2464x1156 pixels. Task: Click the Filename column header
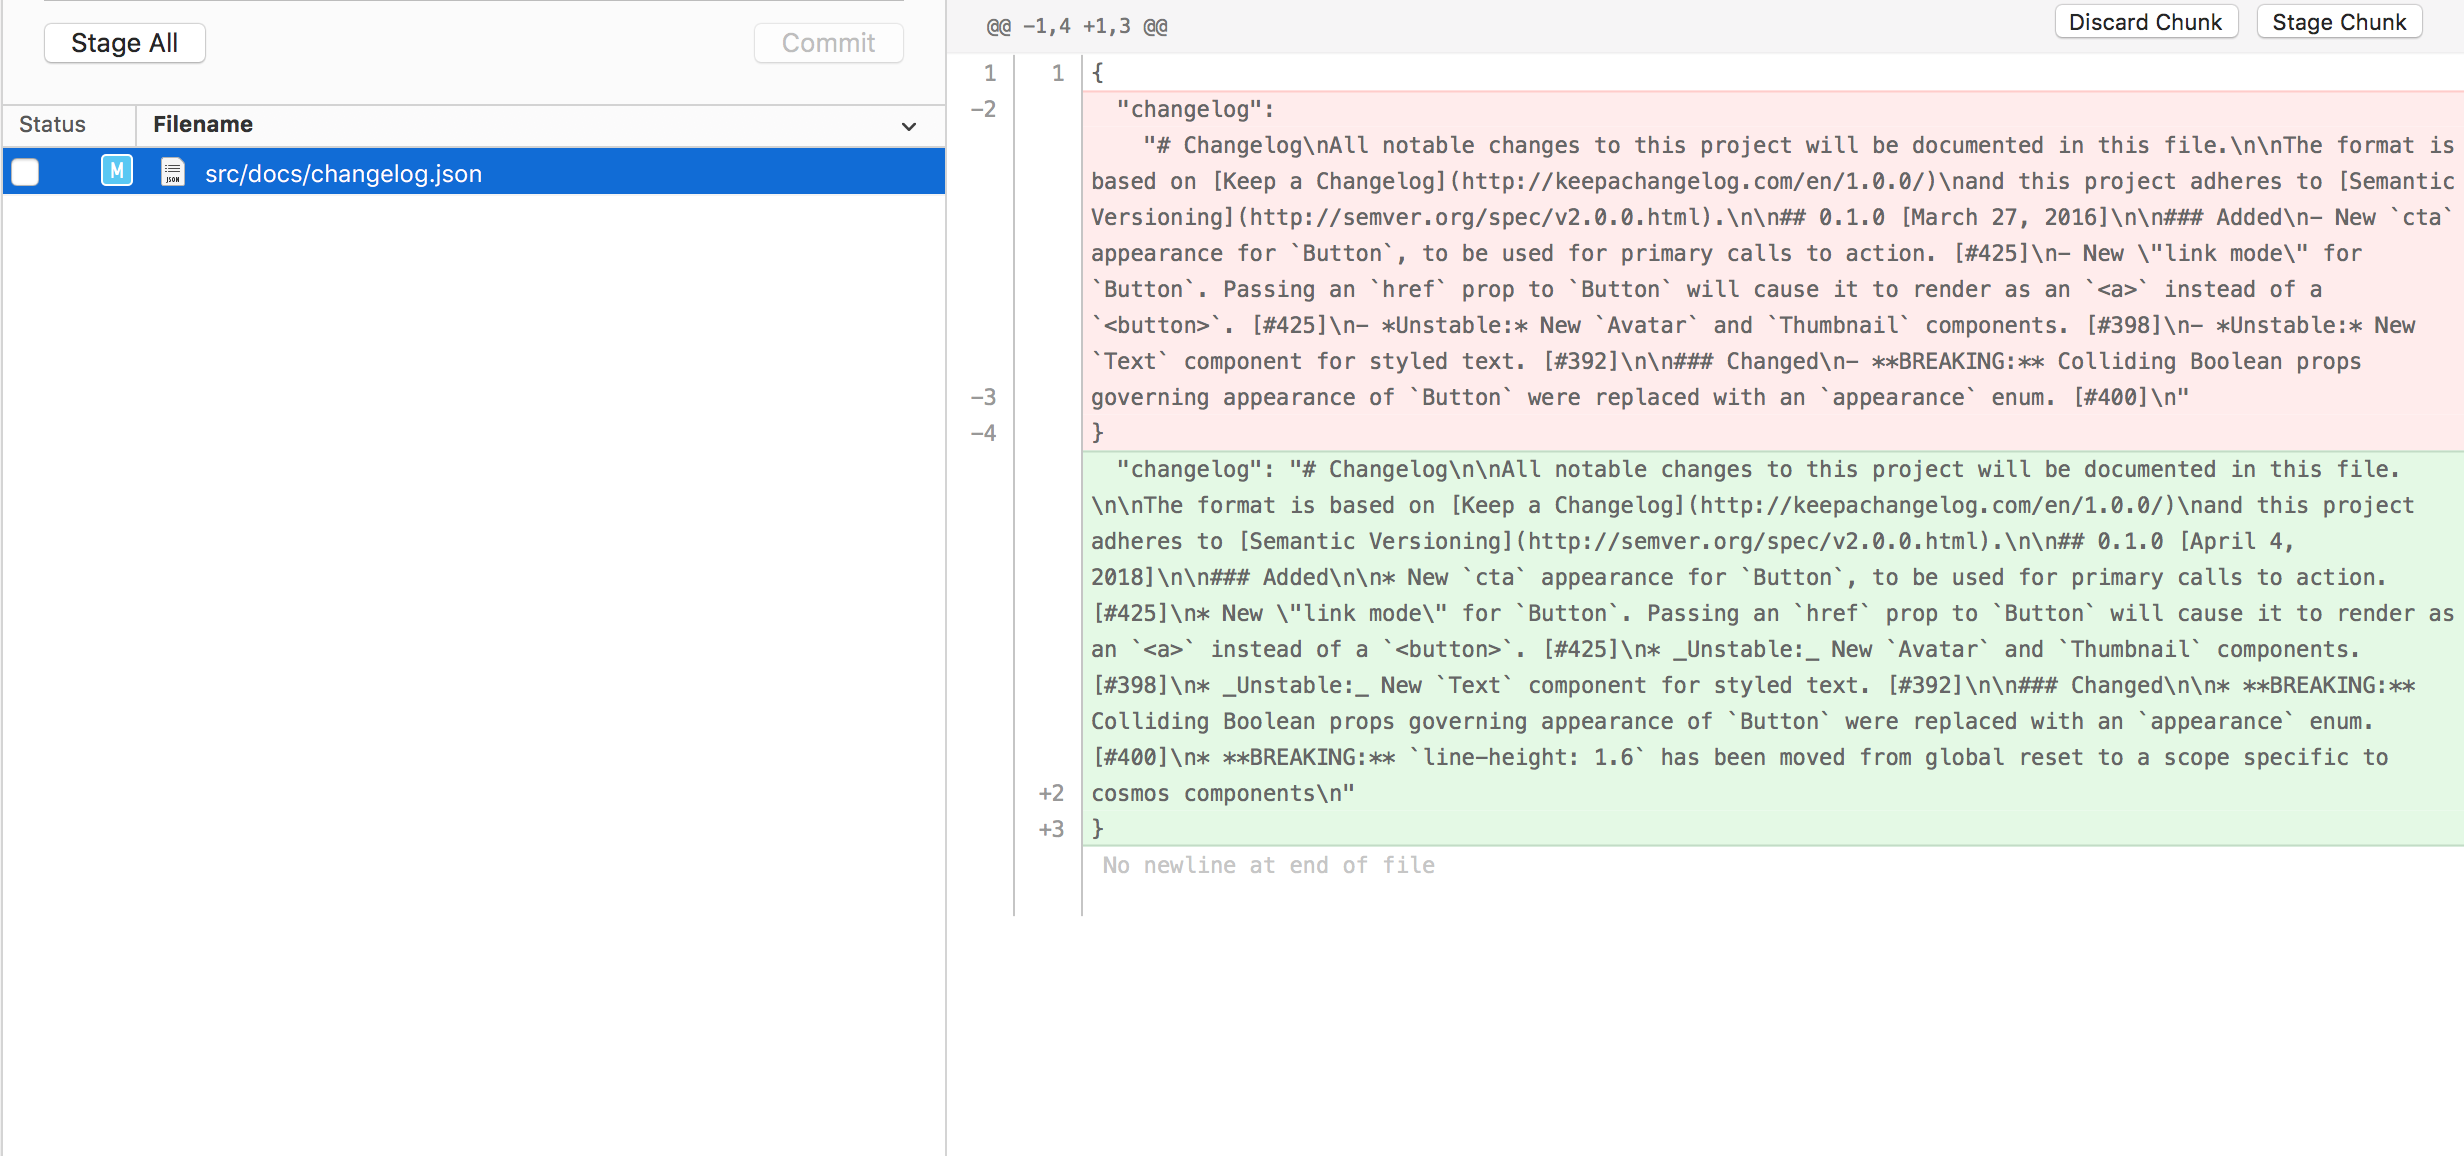[x=202, y=124]
